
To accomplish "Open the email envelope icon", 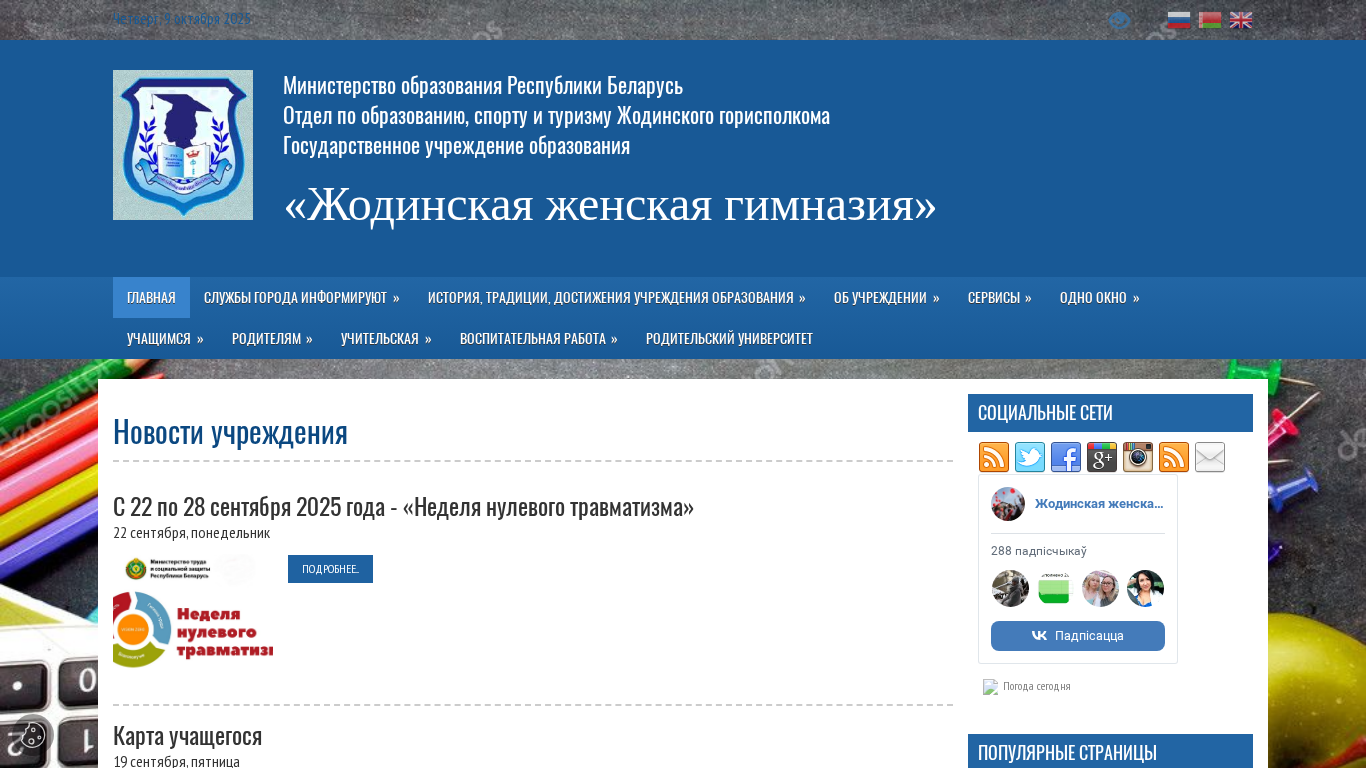I will [1210, 457].
